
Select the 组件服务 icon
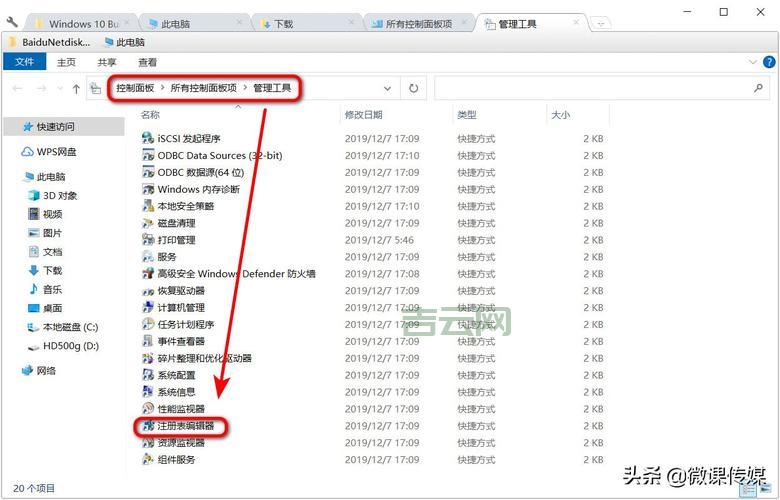(148, 460)
